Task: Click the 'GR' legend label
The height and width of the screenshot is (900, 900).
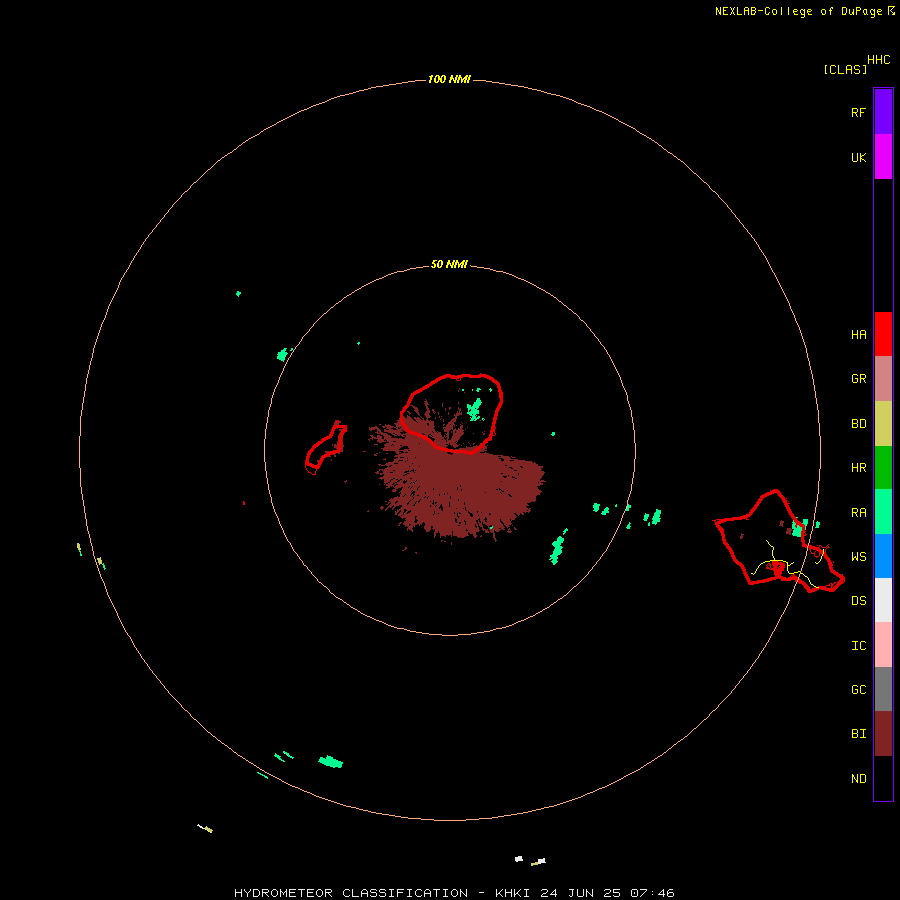Action: 858,379
